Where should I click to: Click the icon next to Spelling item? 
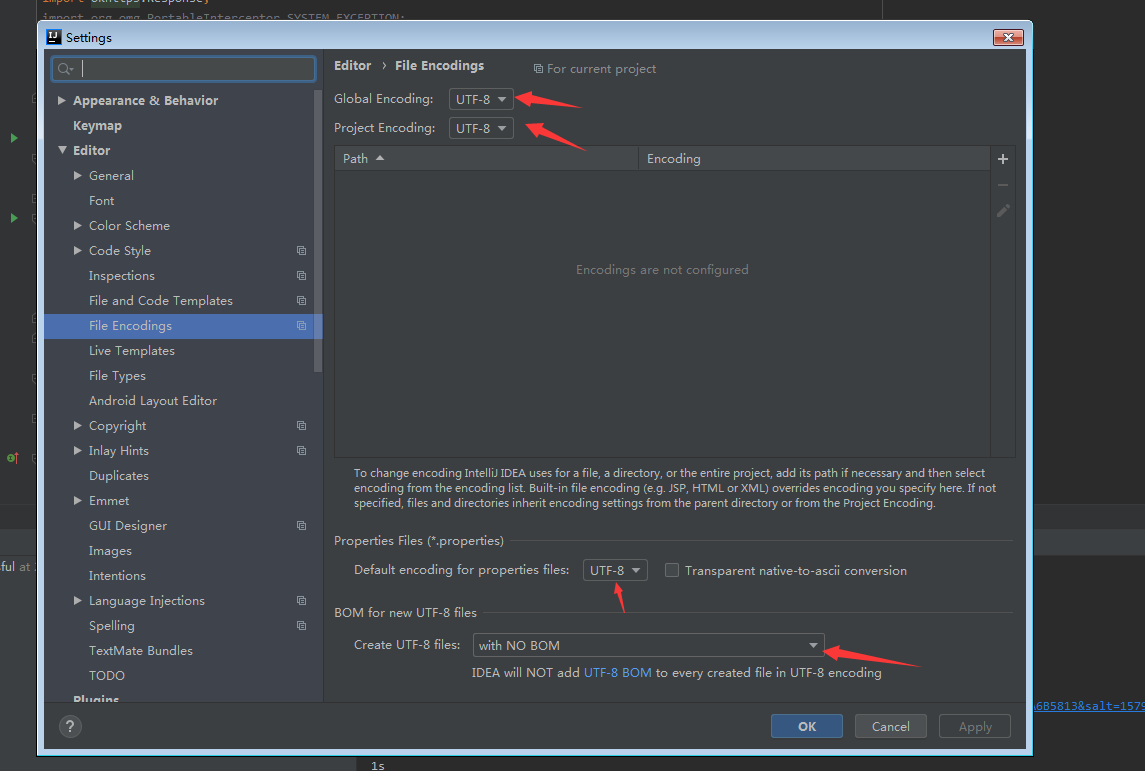[x=301, y=625]
